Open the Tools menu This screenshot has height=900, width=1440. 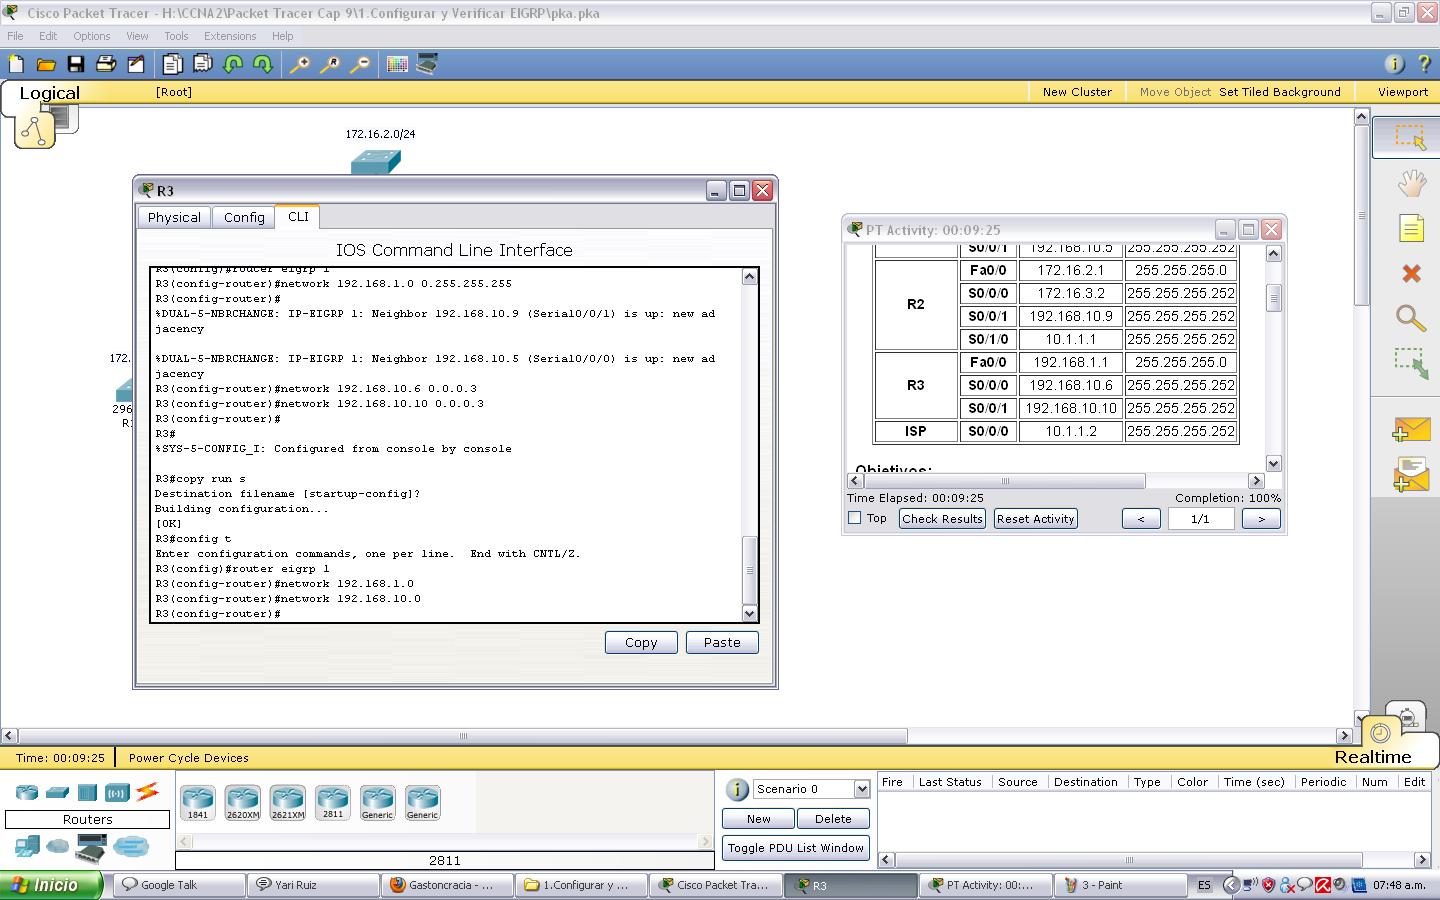click(x=176, y=36)
